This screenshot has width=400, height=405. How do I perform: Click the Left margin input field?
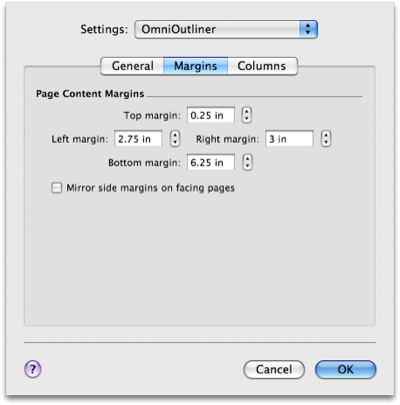pyautogui.click(x=138, y=139)
